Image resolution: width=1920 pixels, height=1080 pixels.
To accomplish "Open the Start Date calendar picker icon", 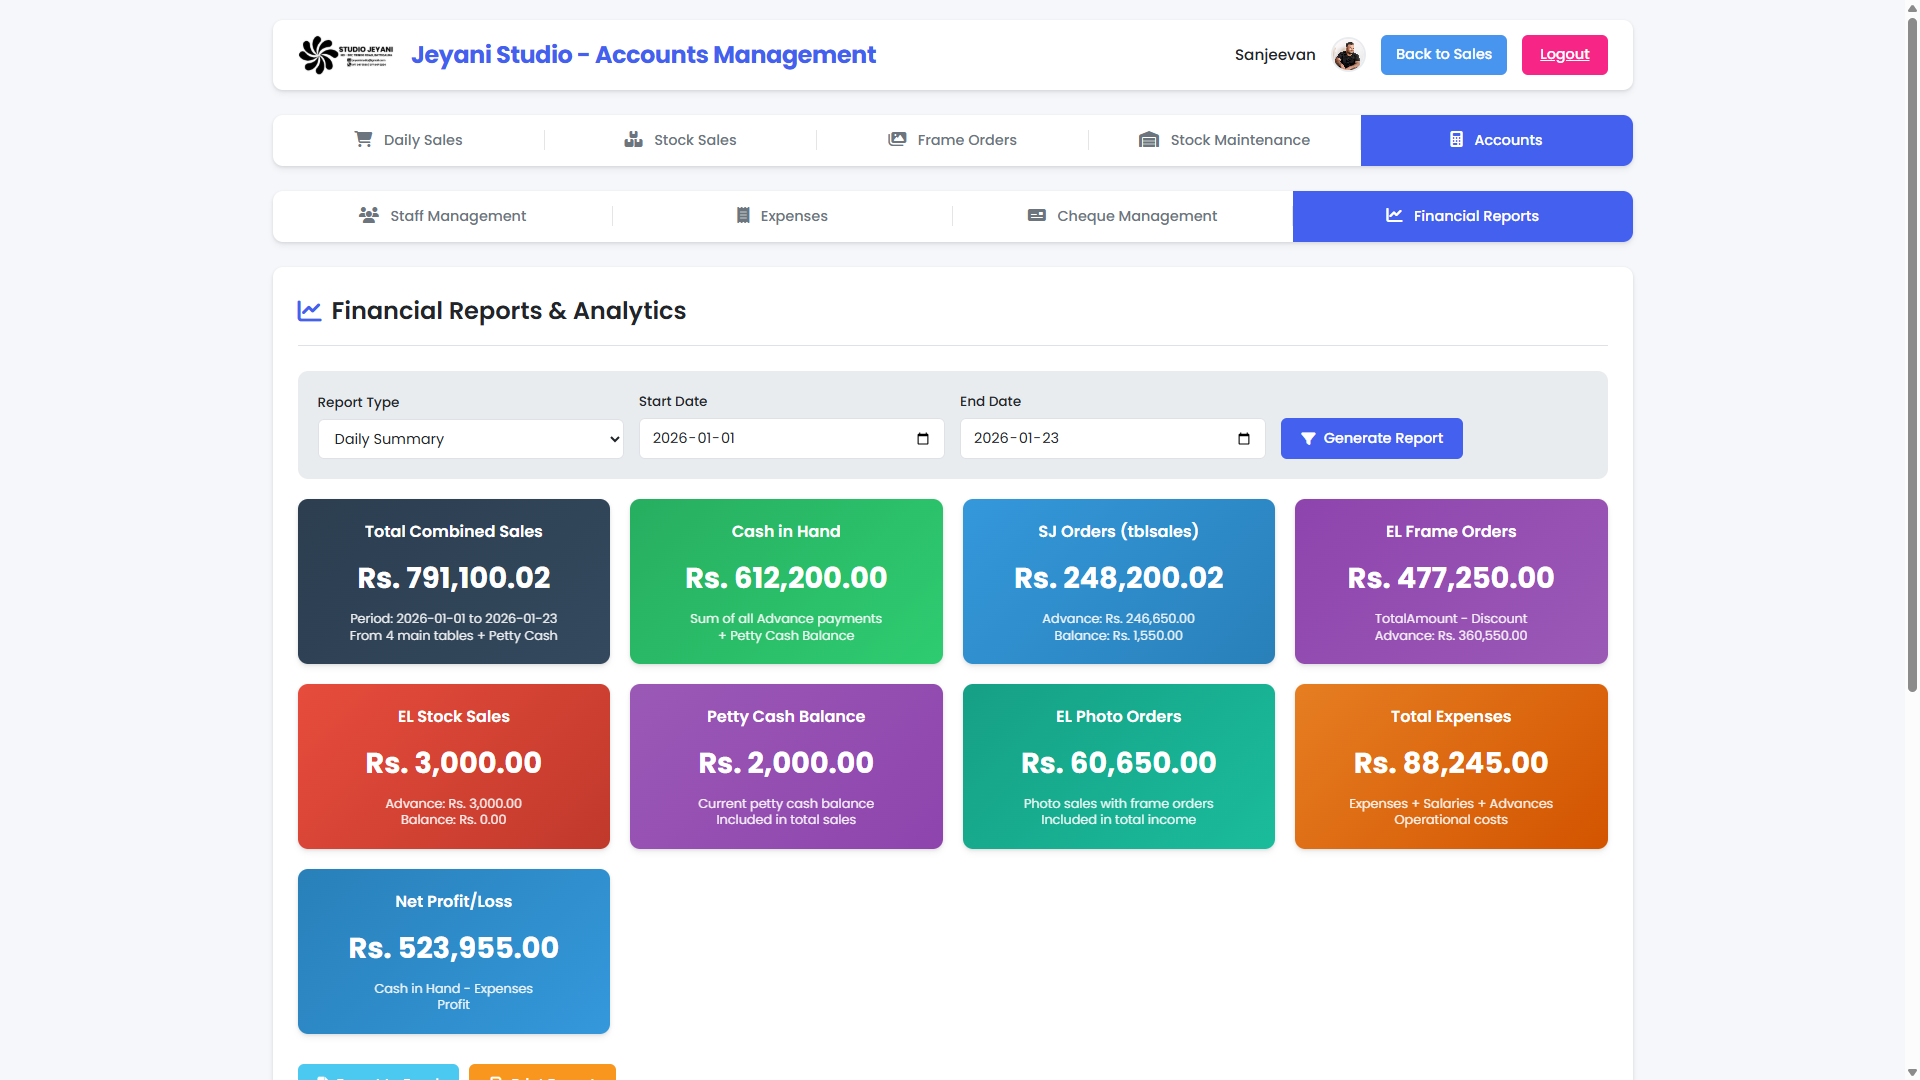I will tap(923, 439).
